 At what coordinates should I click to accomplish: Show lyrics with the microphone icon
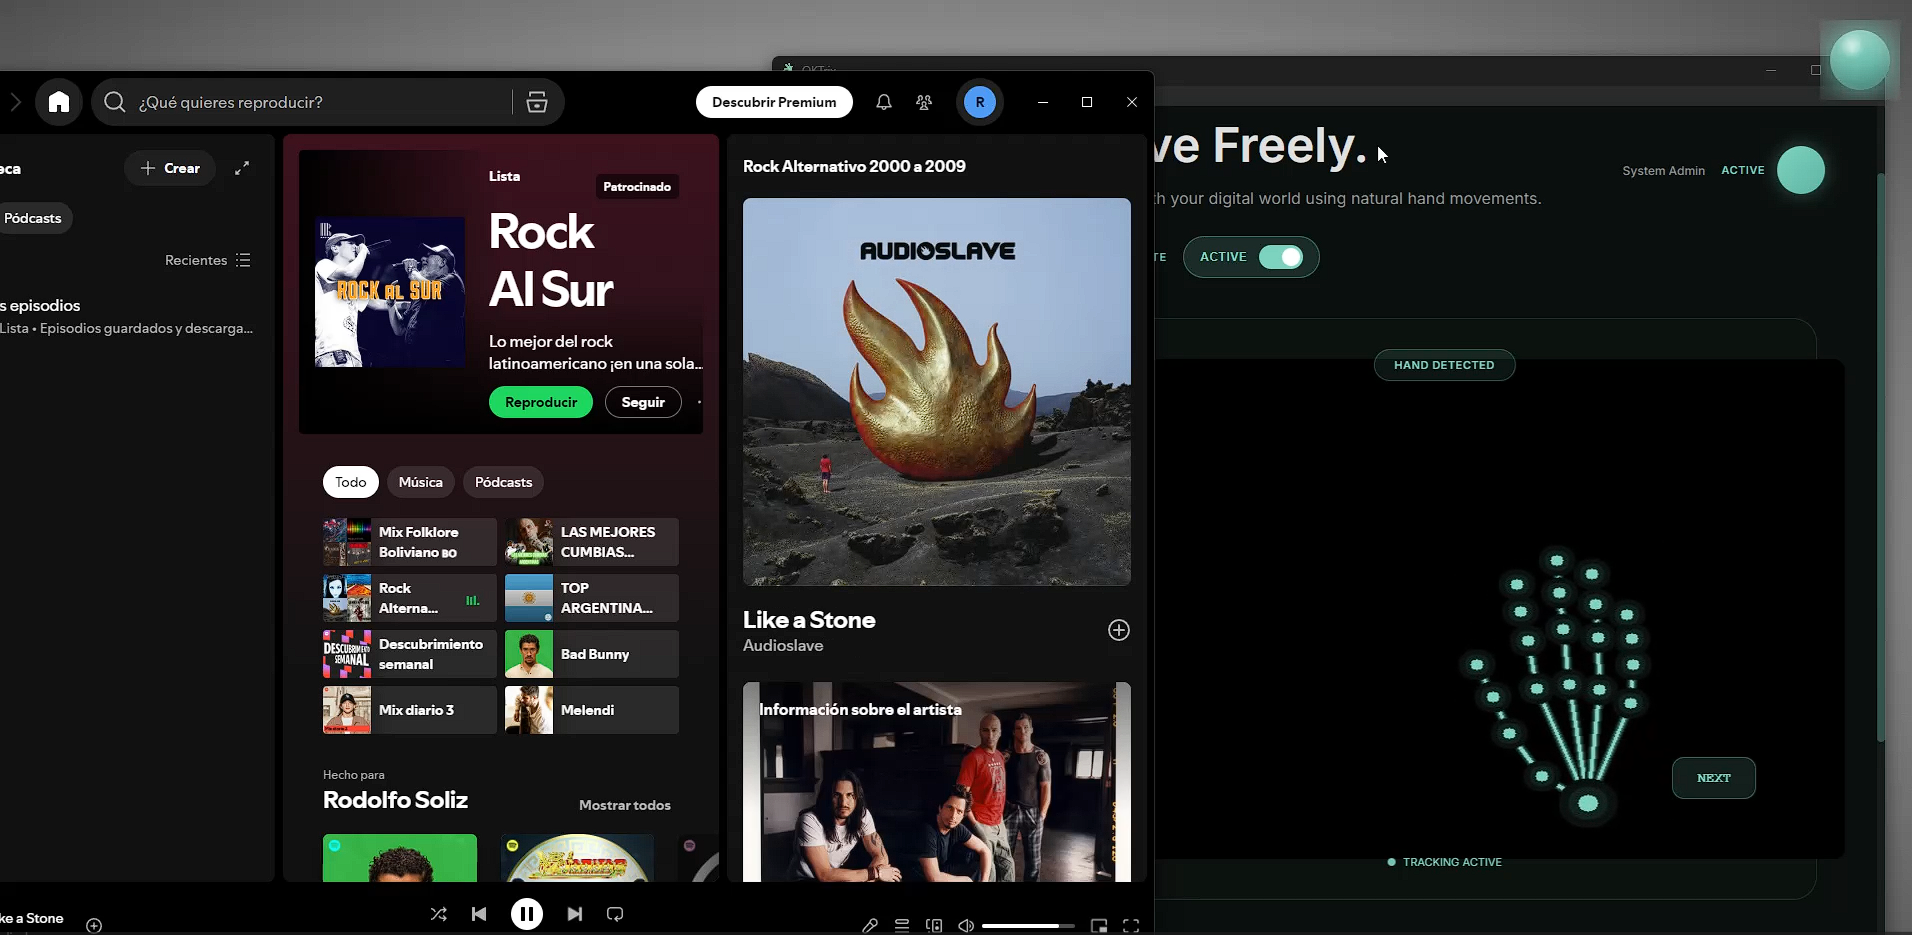tap(870, 926)
